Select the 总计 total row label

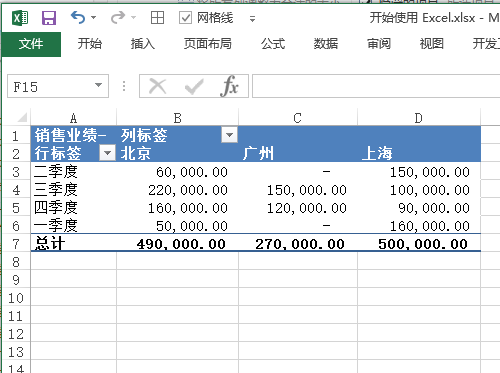click(74, 244)
